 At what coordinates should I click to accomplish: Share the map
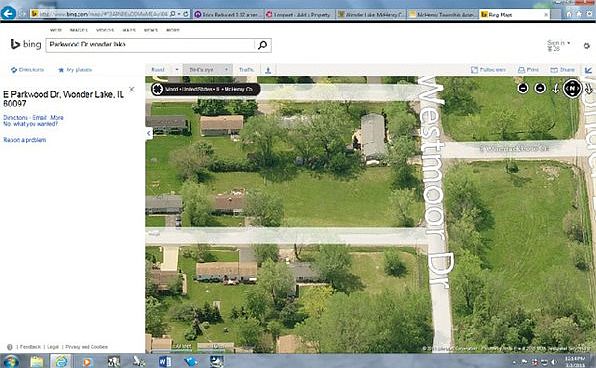click(x=563, y=70)
